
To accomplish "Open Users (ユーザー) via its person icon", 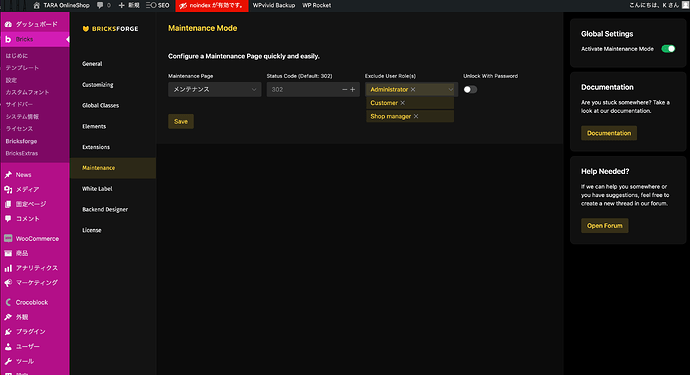I will [x=8, y=346].
